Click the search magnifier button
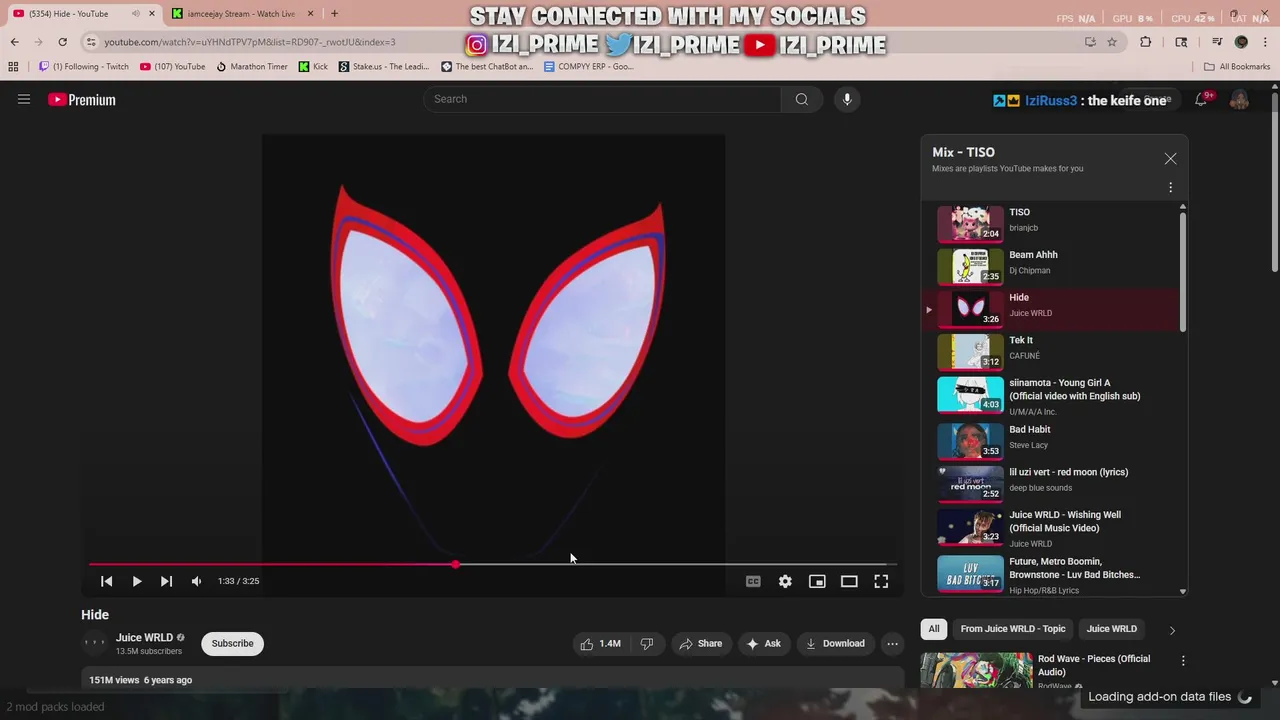Screen dimensions: 1280x720 [801, 99]
